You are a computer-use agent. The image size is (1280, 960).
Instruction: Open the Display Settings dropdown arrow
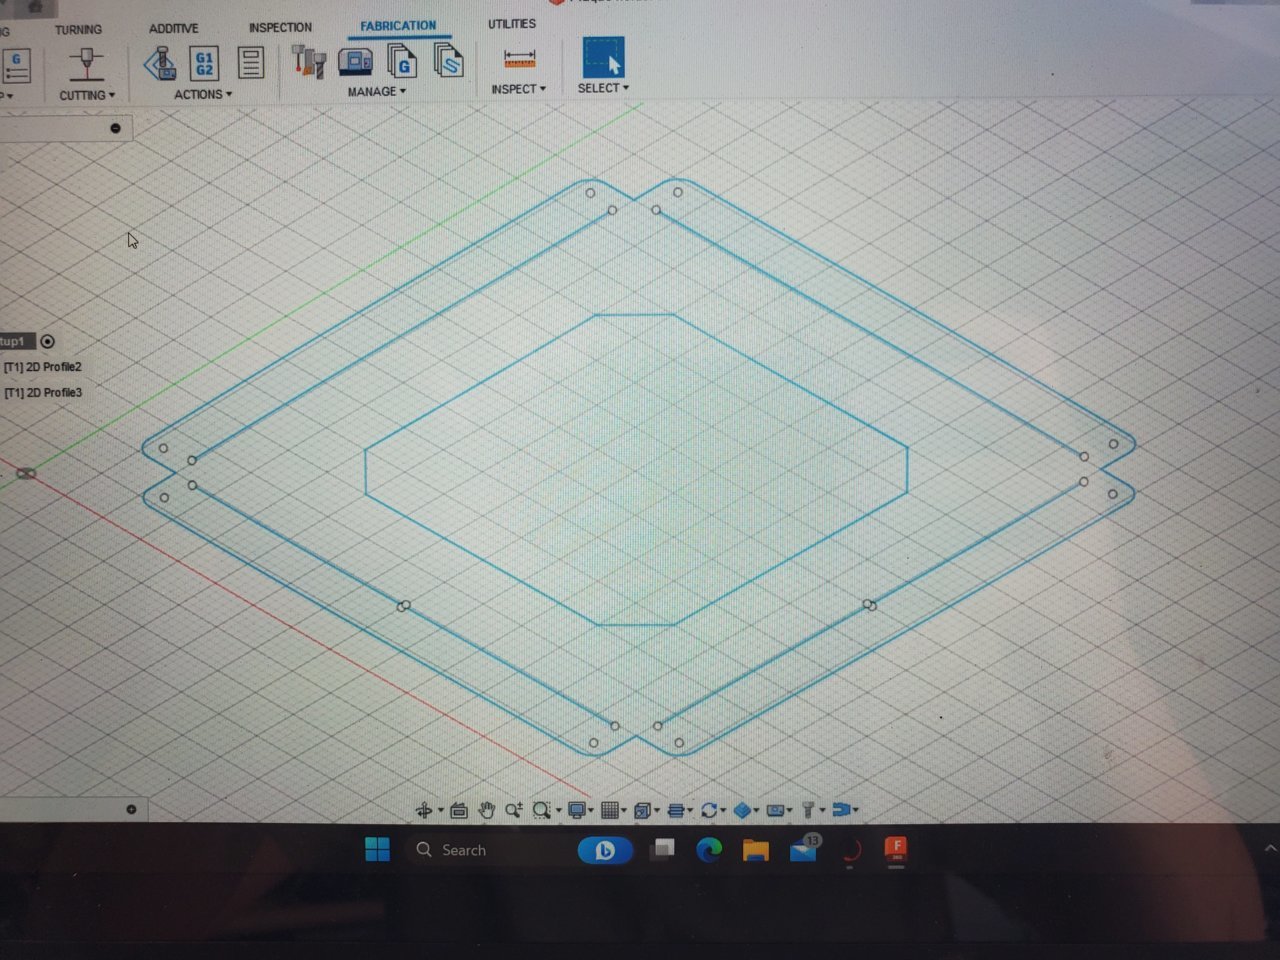[x=591, y=811]
